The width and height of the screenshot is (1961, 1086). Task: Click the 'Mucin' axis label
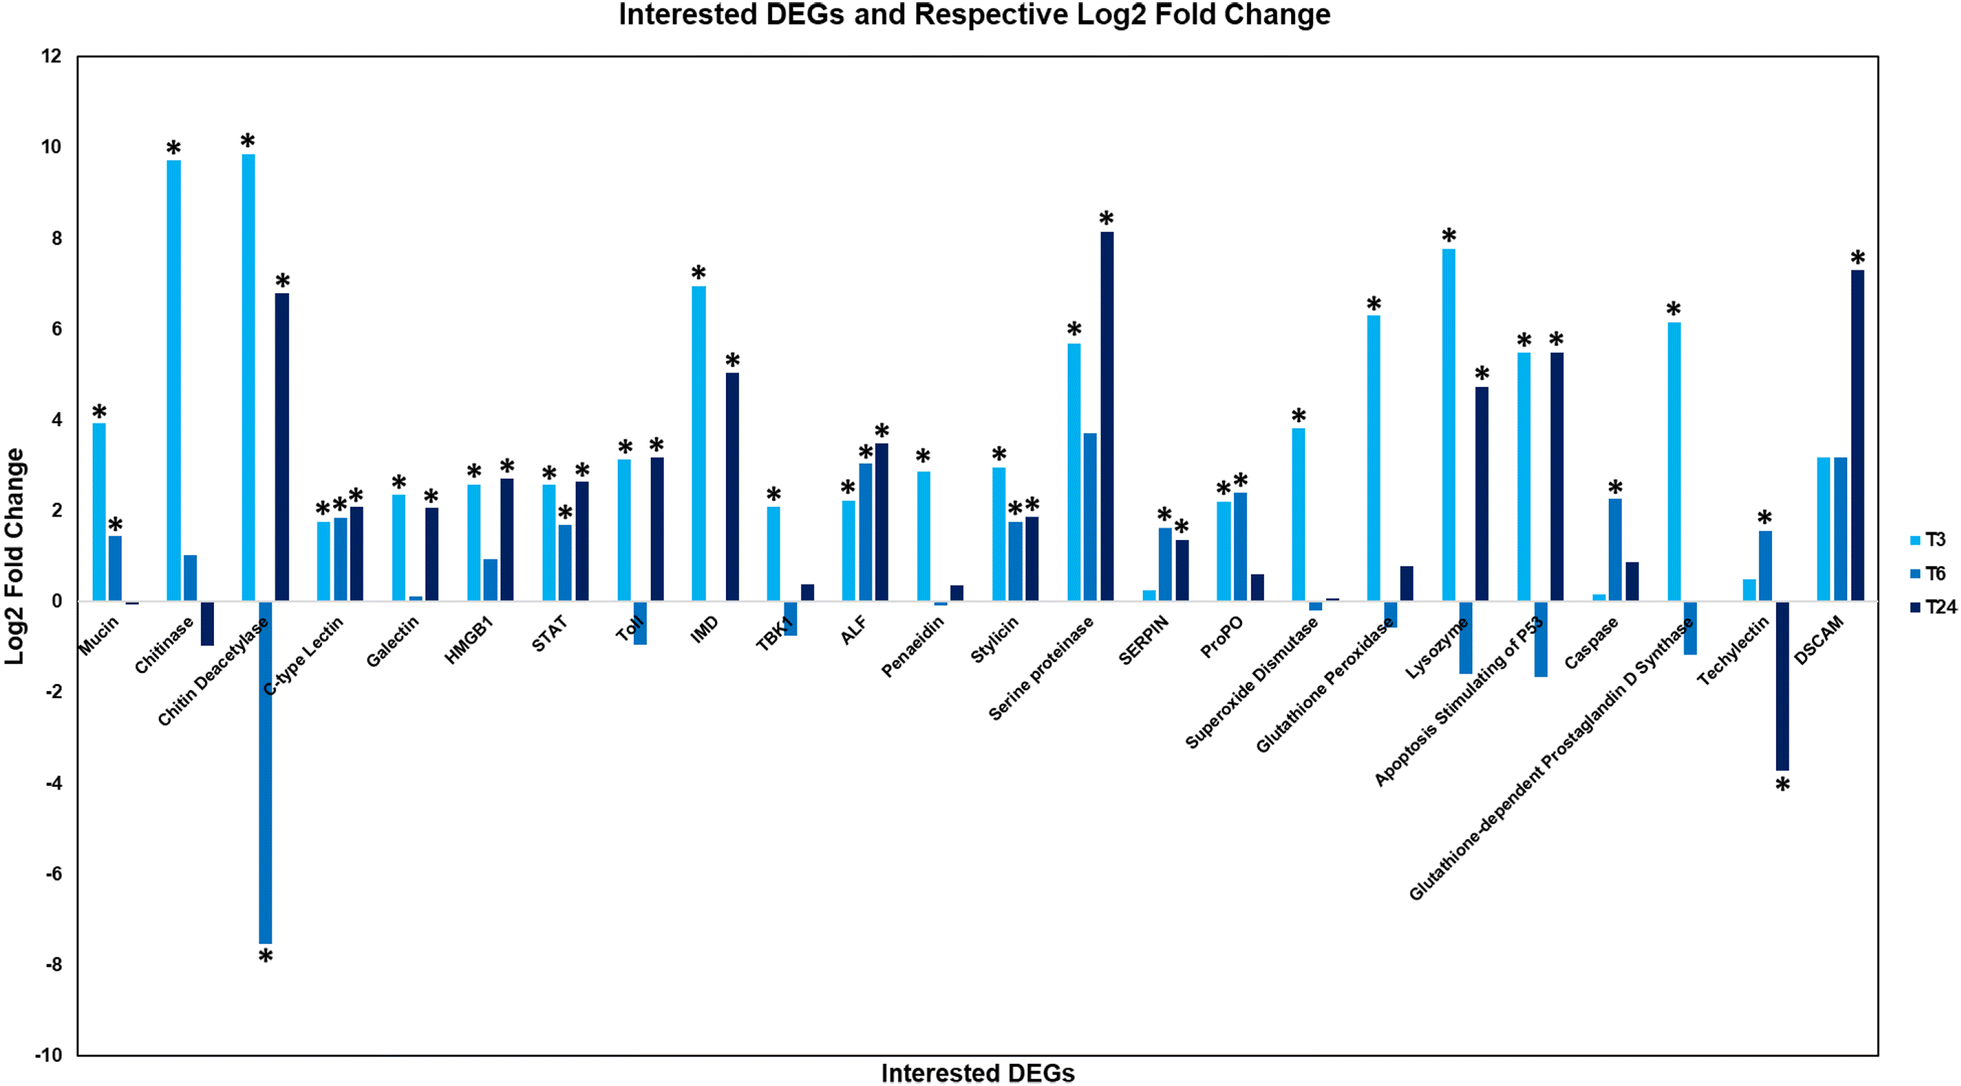98,636
